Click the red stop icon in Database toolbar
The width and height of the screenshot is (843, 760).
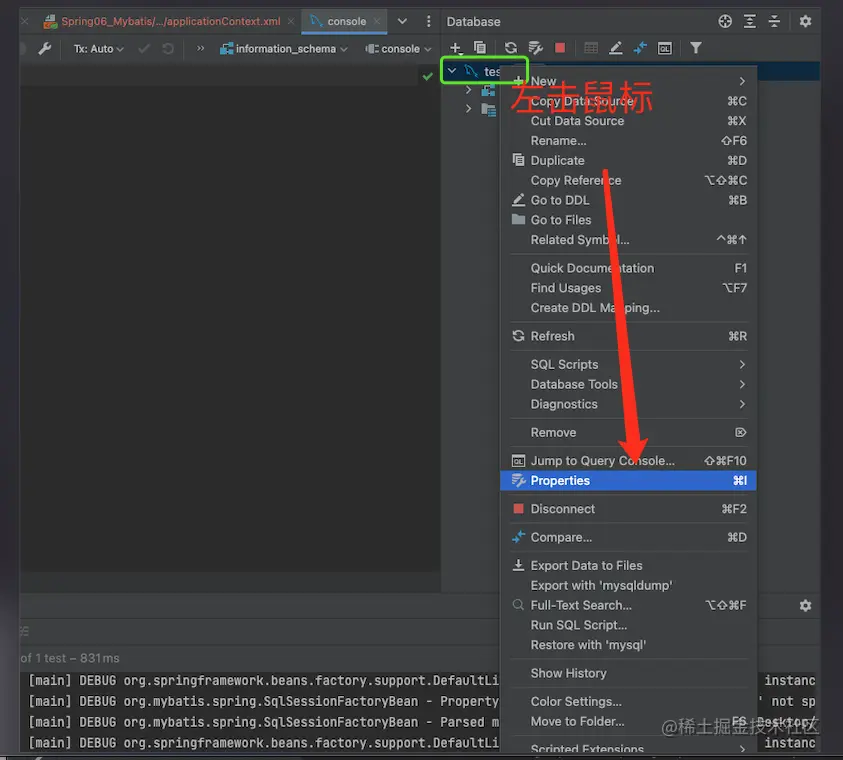[x=560, y=48]
